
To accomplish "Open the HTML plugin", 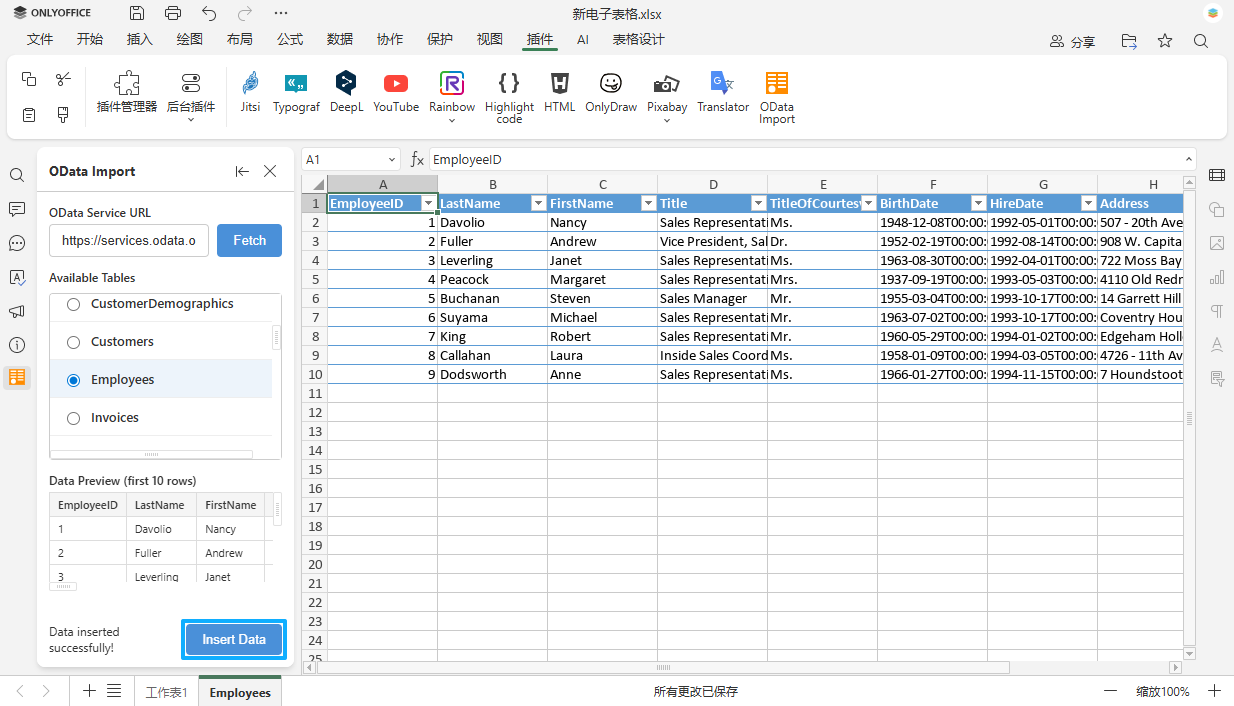I will click(559, 93).
